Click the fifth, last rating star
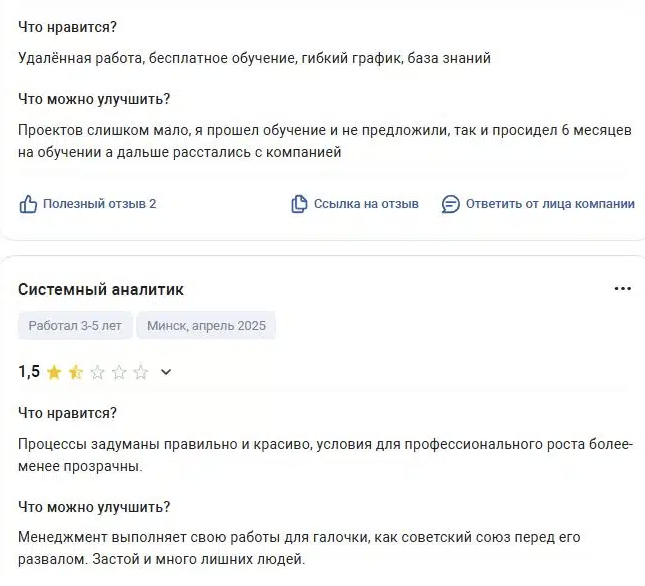Screen dimensions: 645x586 point(141,372)
